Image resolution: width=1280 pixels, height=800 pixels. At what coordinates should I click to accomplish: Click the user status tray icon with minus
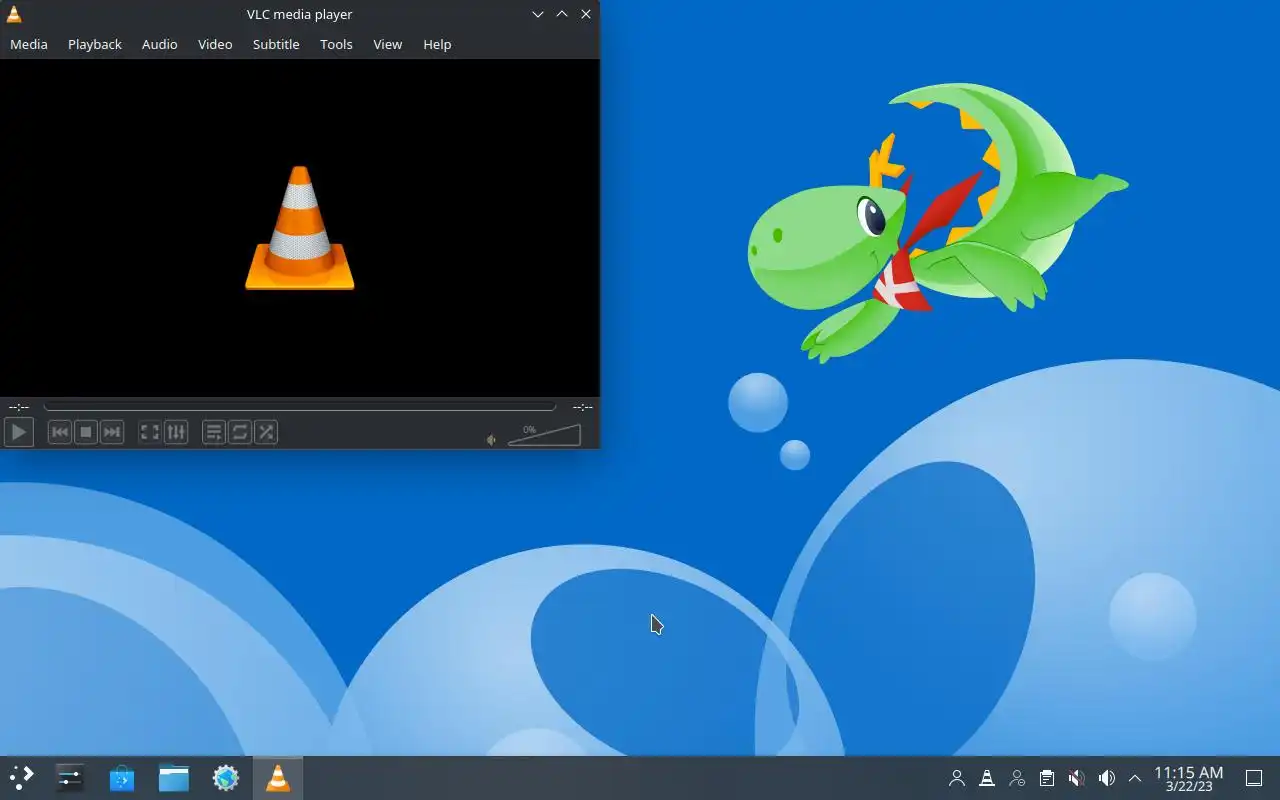click(1017, 778)
